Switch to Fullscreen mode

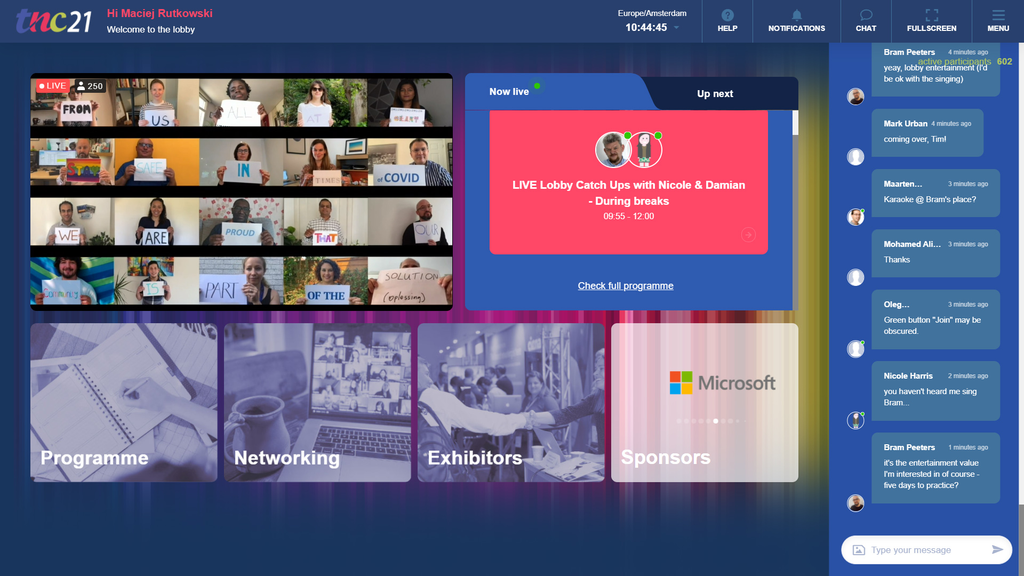point(931,15)
